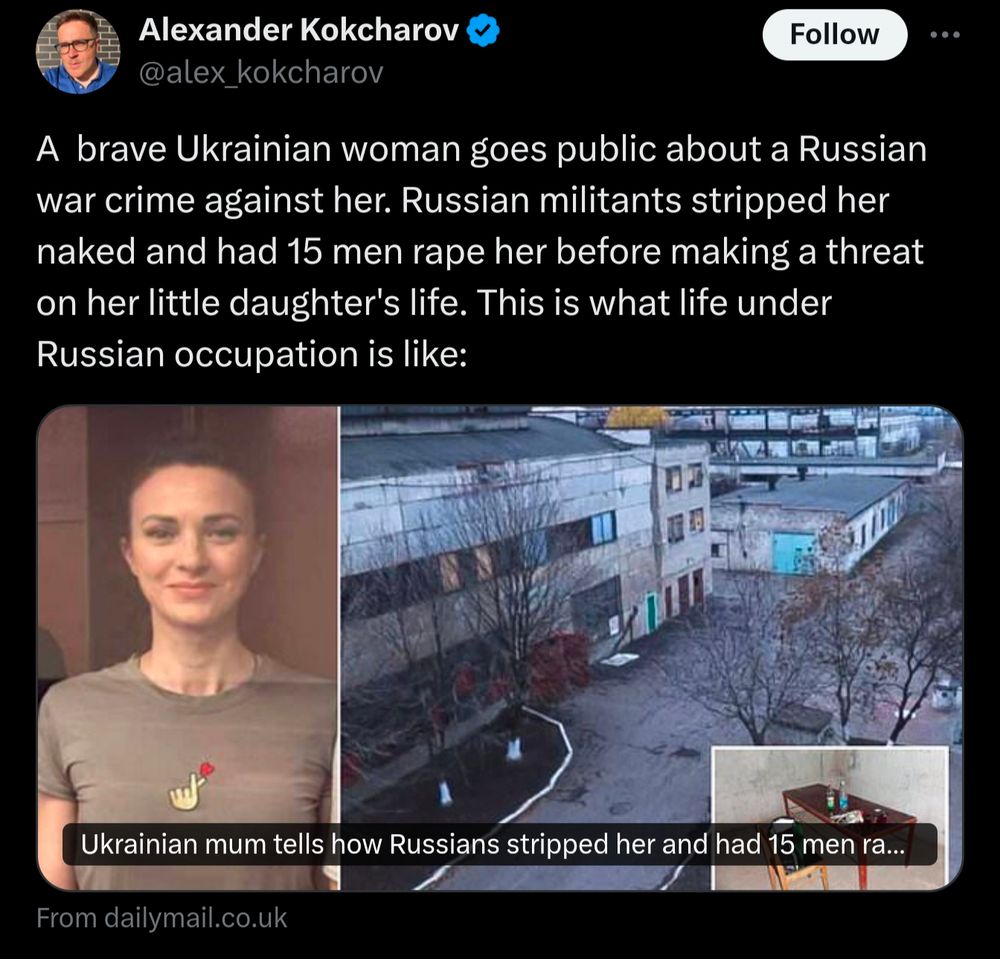
Task: Open the three-dot more options menu
Action: pos(945,35)
